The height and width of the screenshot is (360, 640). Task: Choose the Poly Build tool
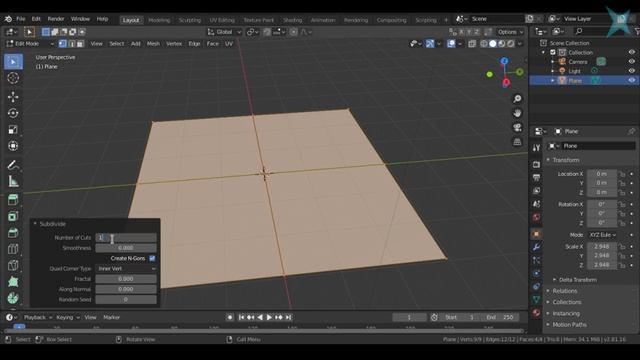point(13,282)
